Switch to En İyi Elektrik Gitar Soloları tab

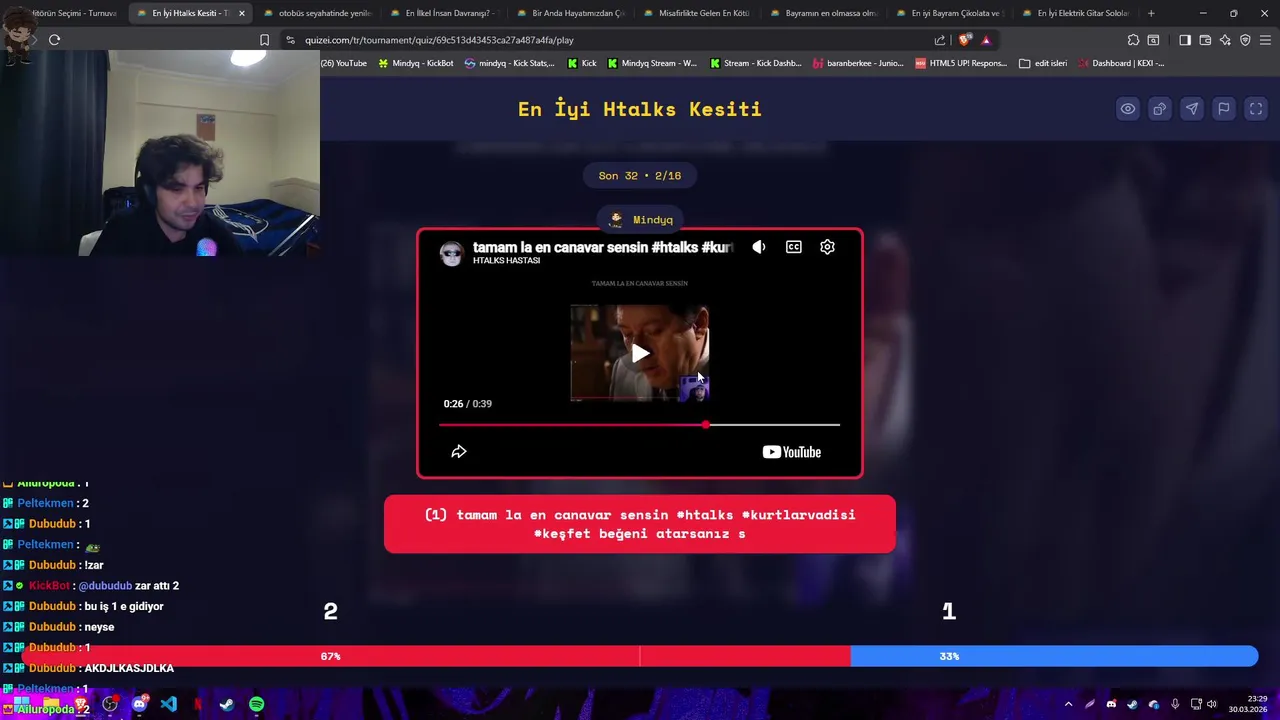pos(1075,13)
